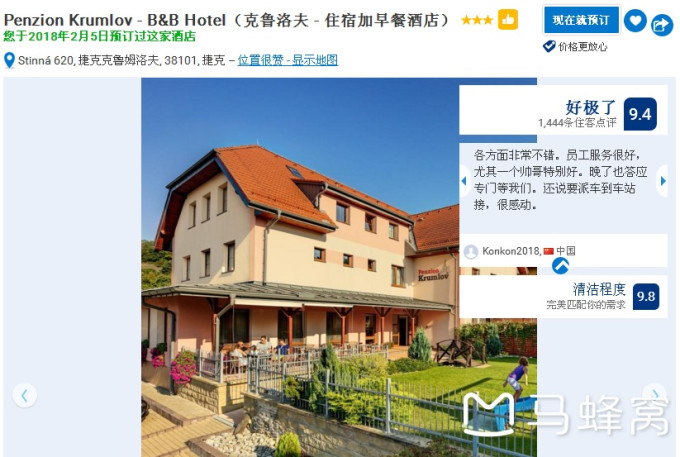Open the share arrow icon
This screenshot has width=680, height=457.
(x=661, y=25)
